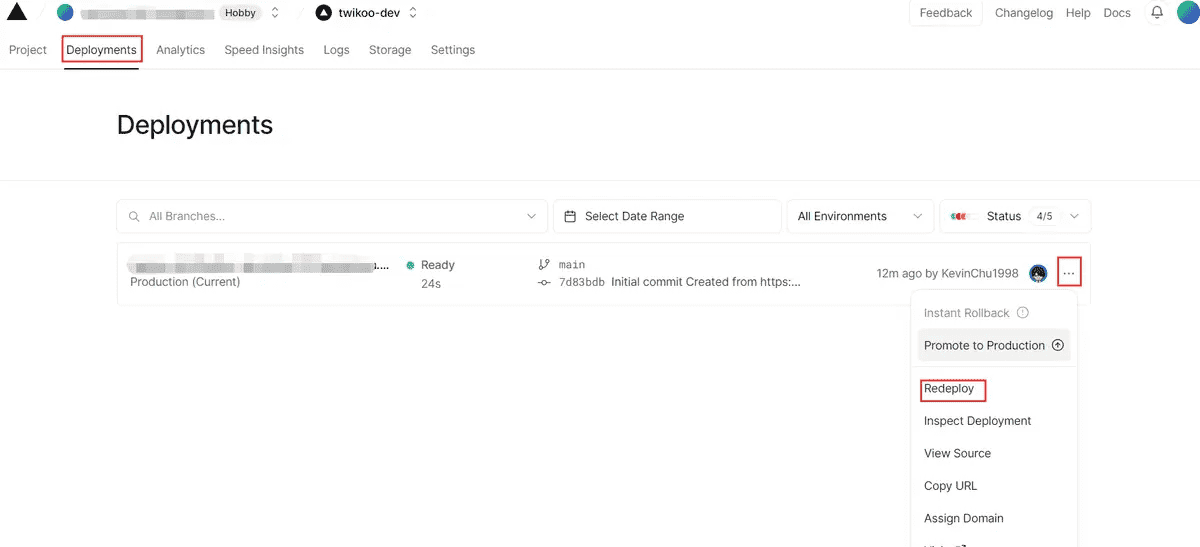This screenshot has height=547, width=1200.
Task: Open the notifications bell
Action: pyautogui.click(x=1157, y=13)
